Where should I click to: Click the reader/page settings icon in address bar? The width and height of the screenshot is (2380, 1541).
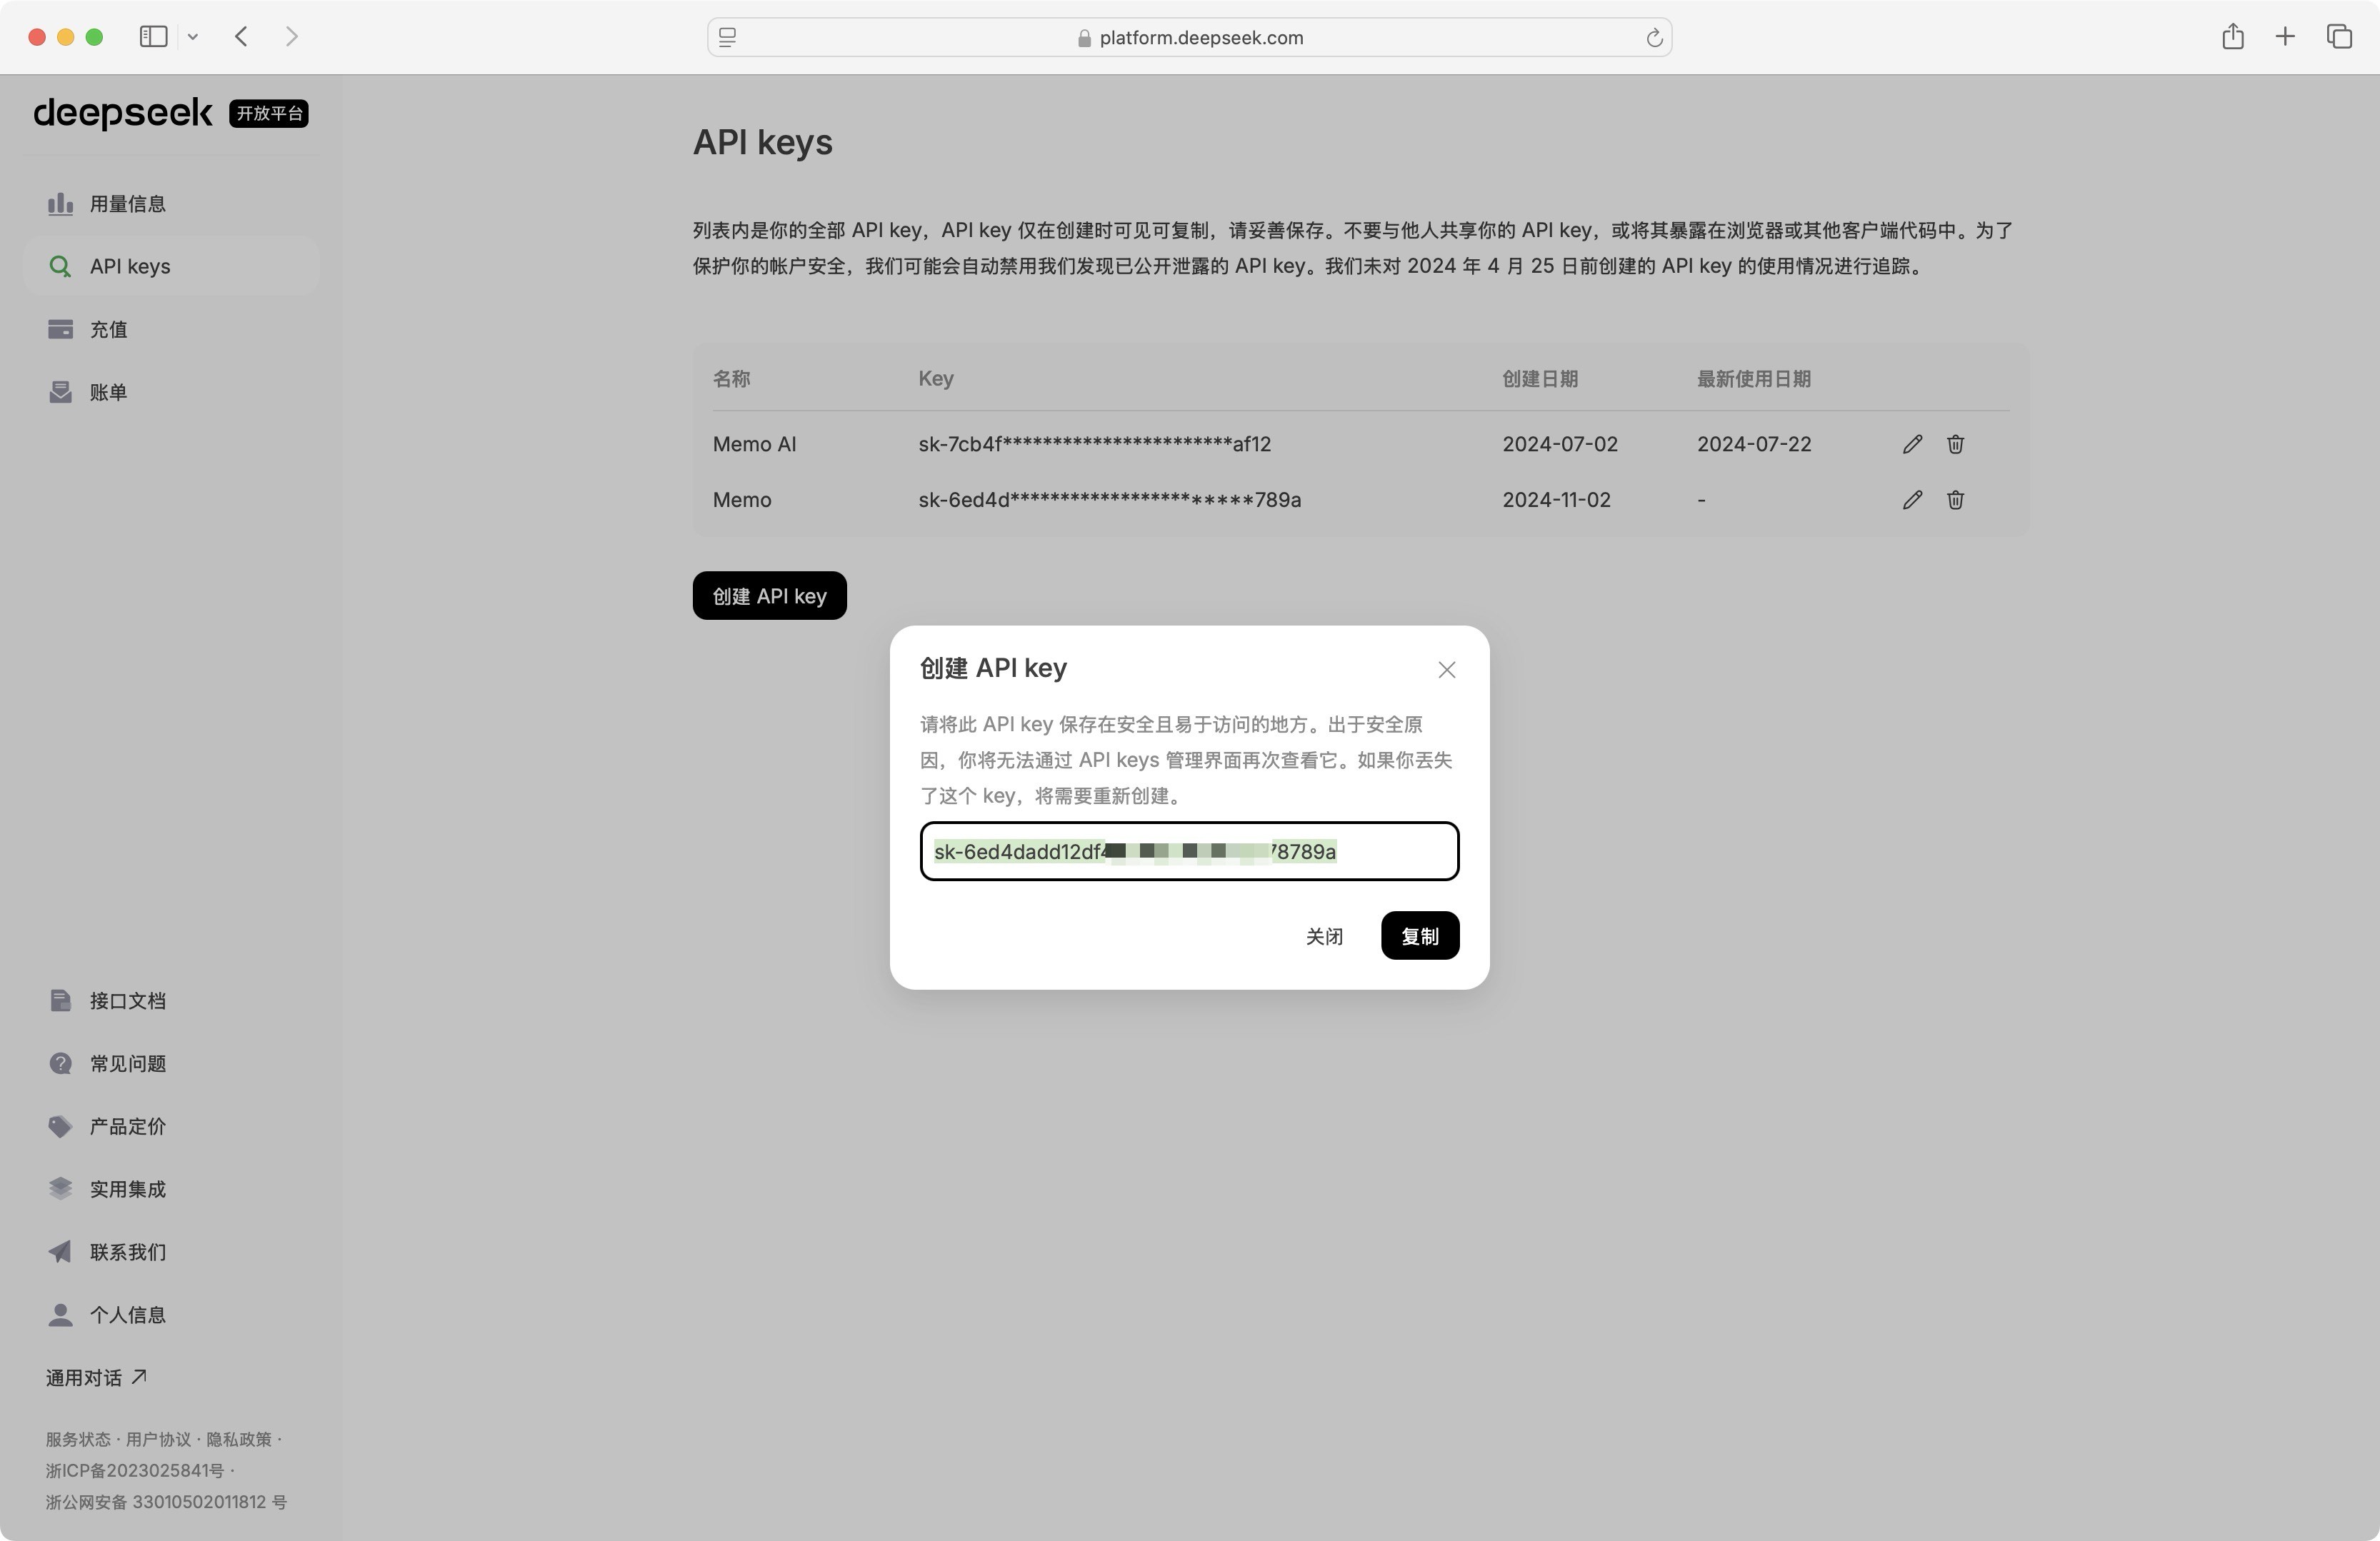[x=728, y=38]
